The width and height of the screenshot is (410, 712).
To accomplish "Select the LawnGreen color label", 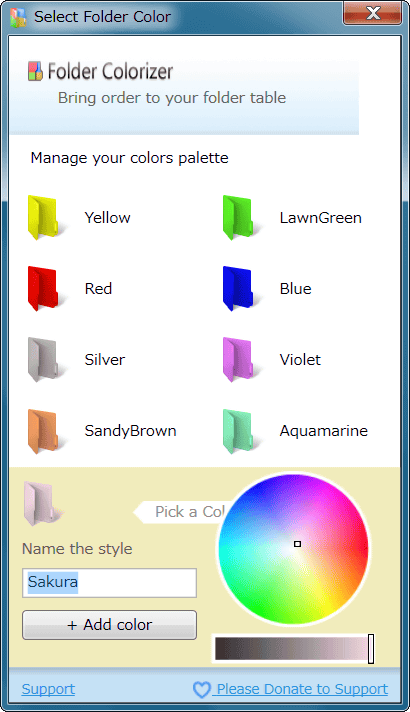I will coord(321,218).
